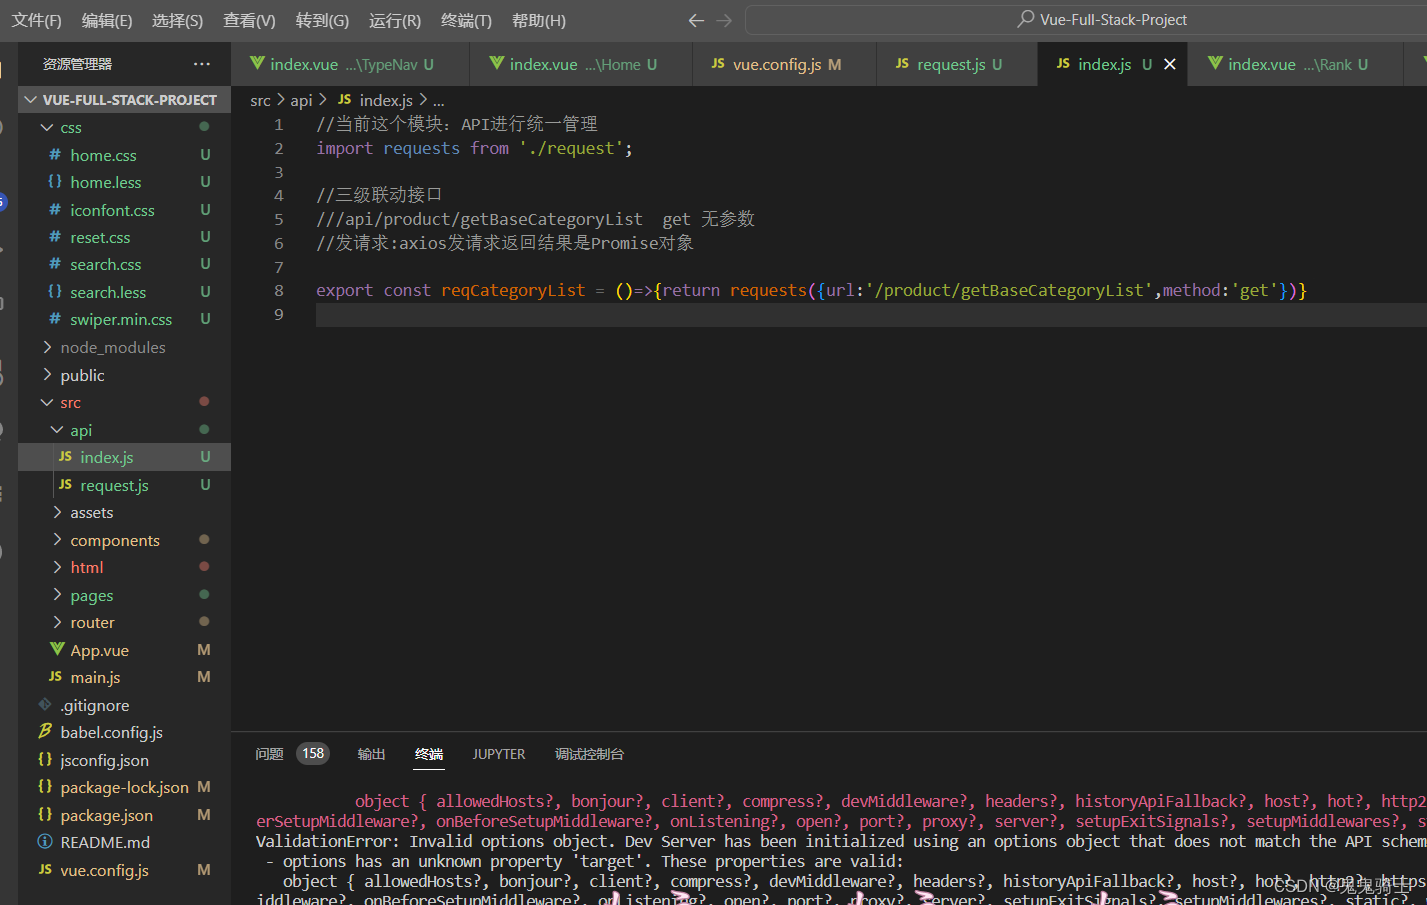The width and height of the screenshot is (1427, 905).
Task: Click the info icon beside README.md
Action: click(45, 842)
